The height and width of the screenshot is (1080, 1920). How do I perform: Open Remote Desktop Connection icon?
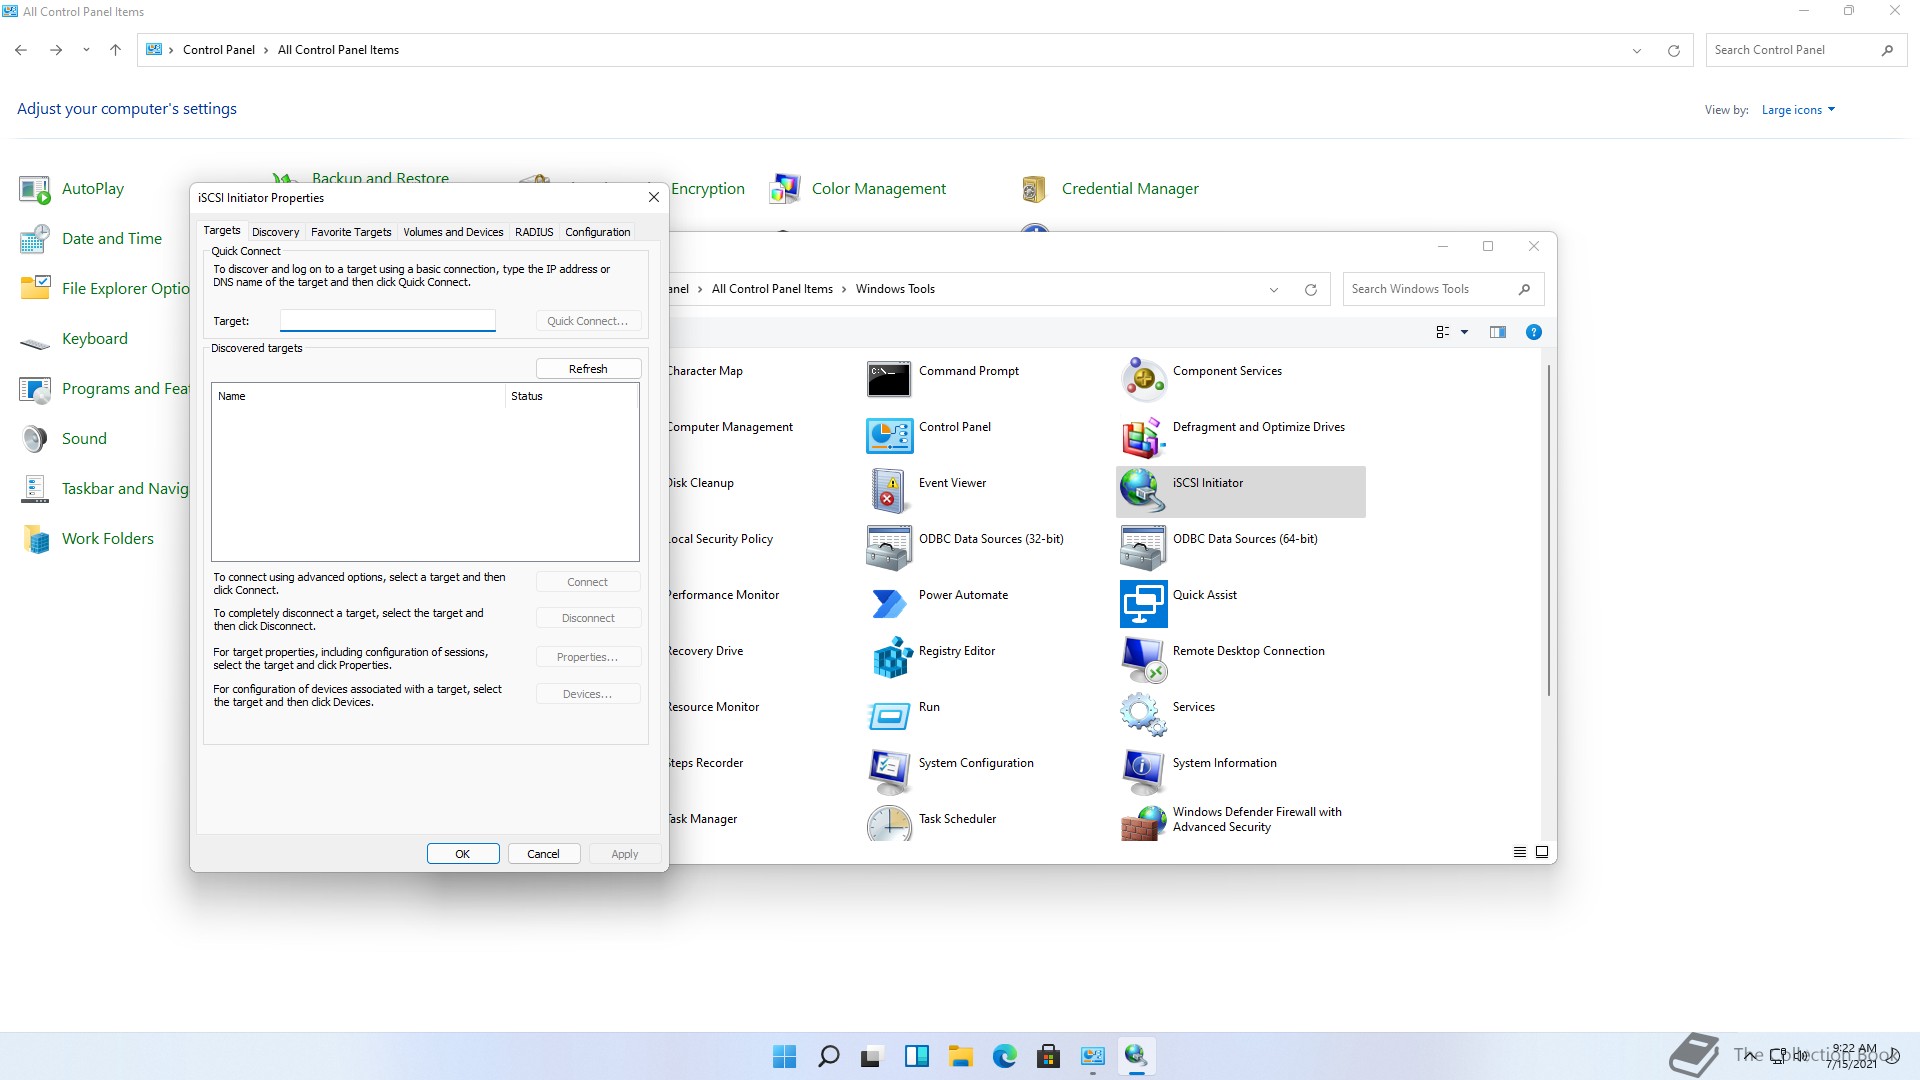tap(1143, 659)
